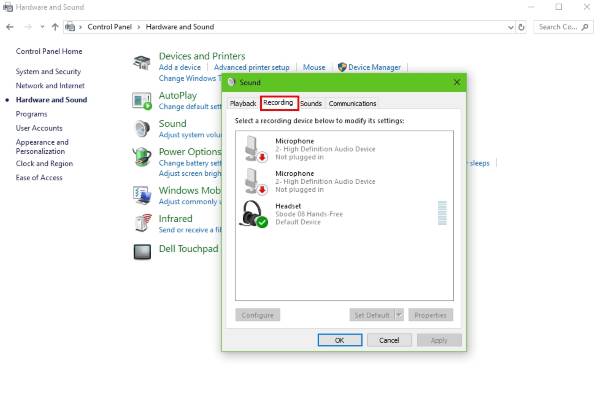
Task: Click the Dell Touchpad icon
Action: pyautogui.click(x=142, y=252)
